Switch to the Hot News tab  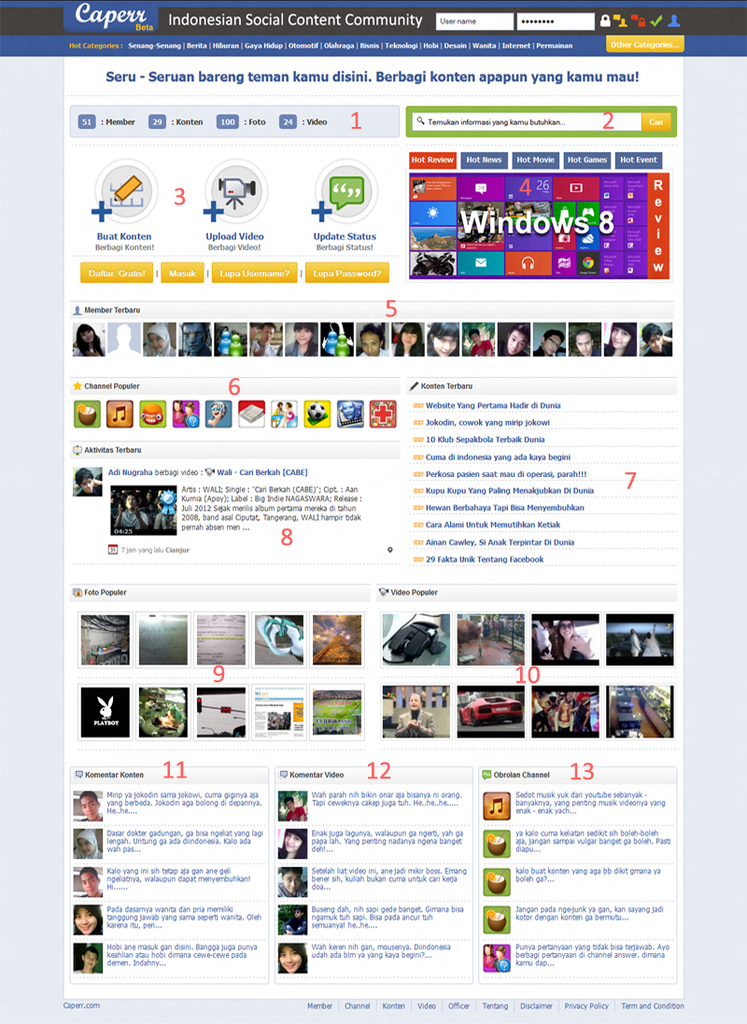point(484,159)
